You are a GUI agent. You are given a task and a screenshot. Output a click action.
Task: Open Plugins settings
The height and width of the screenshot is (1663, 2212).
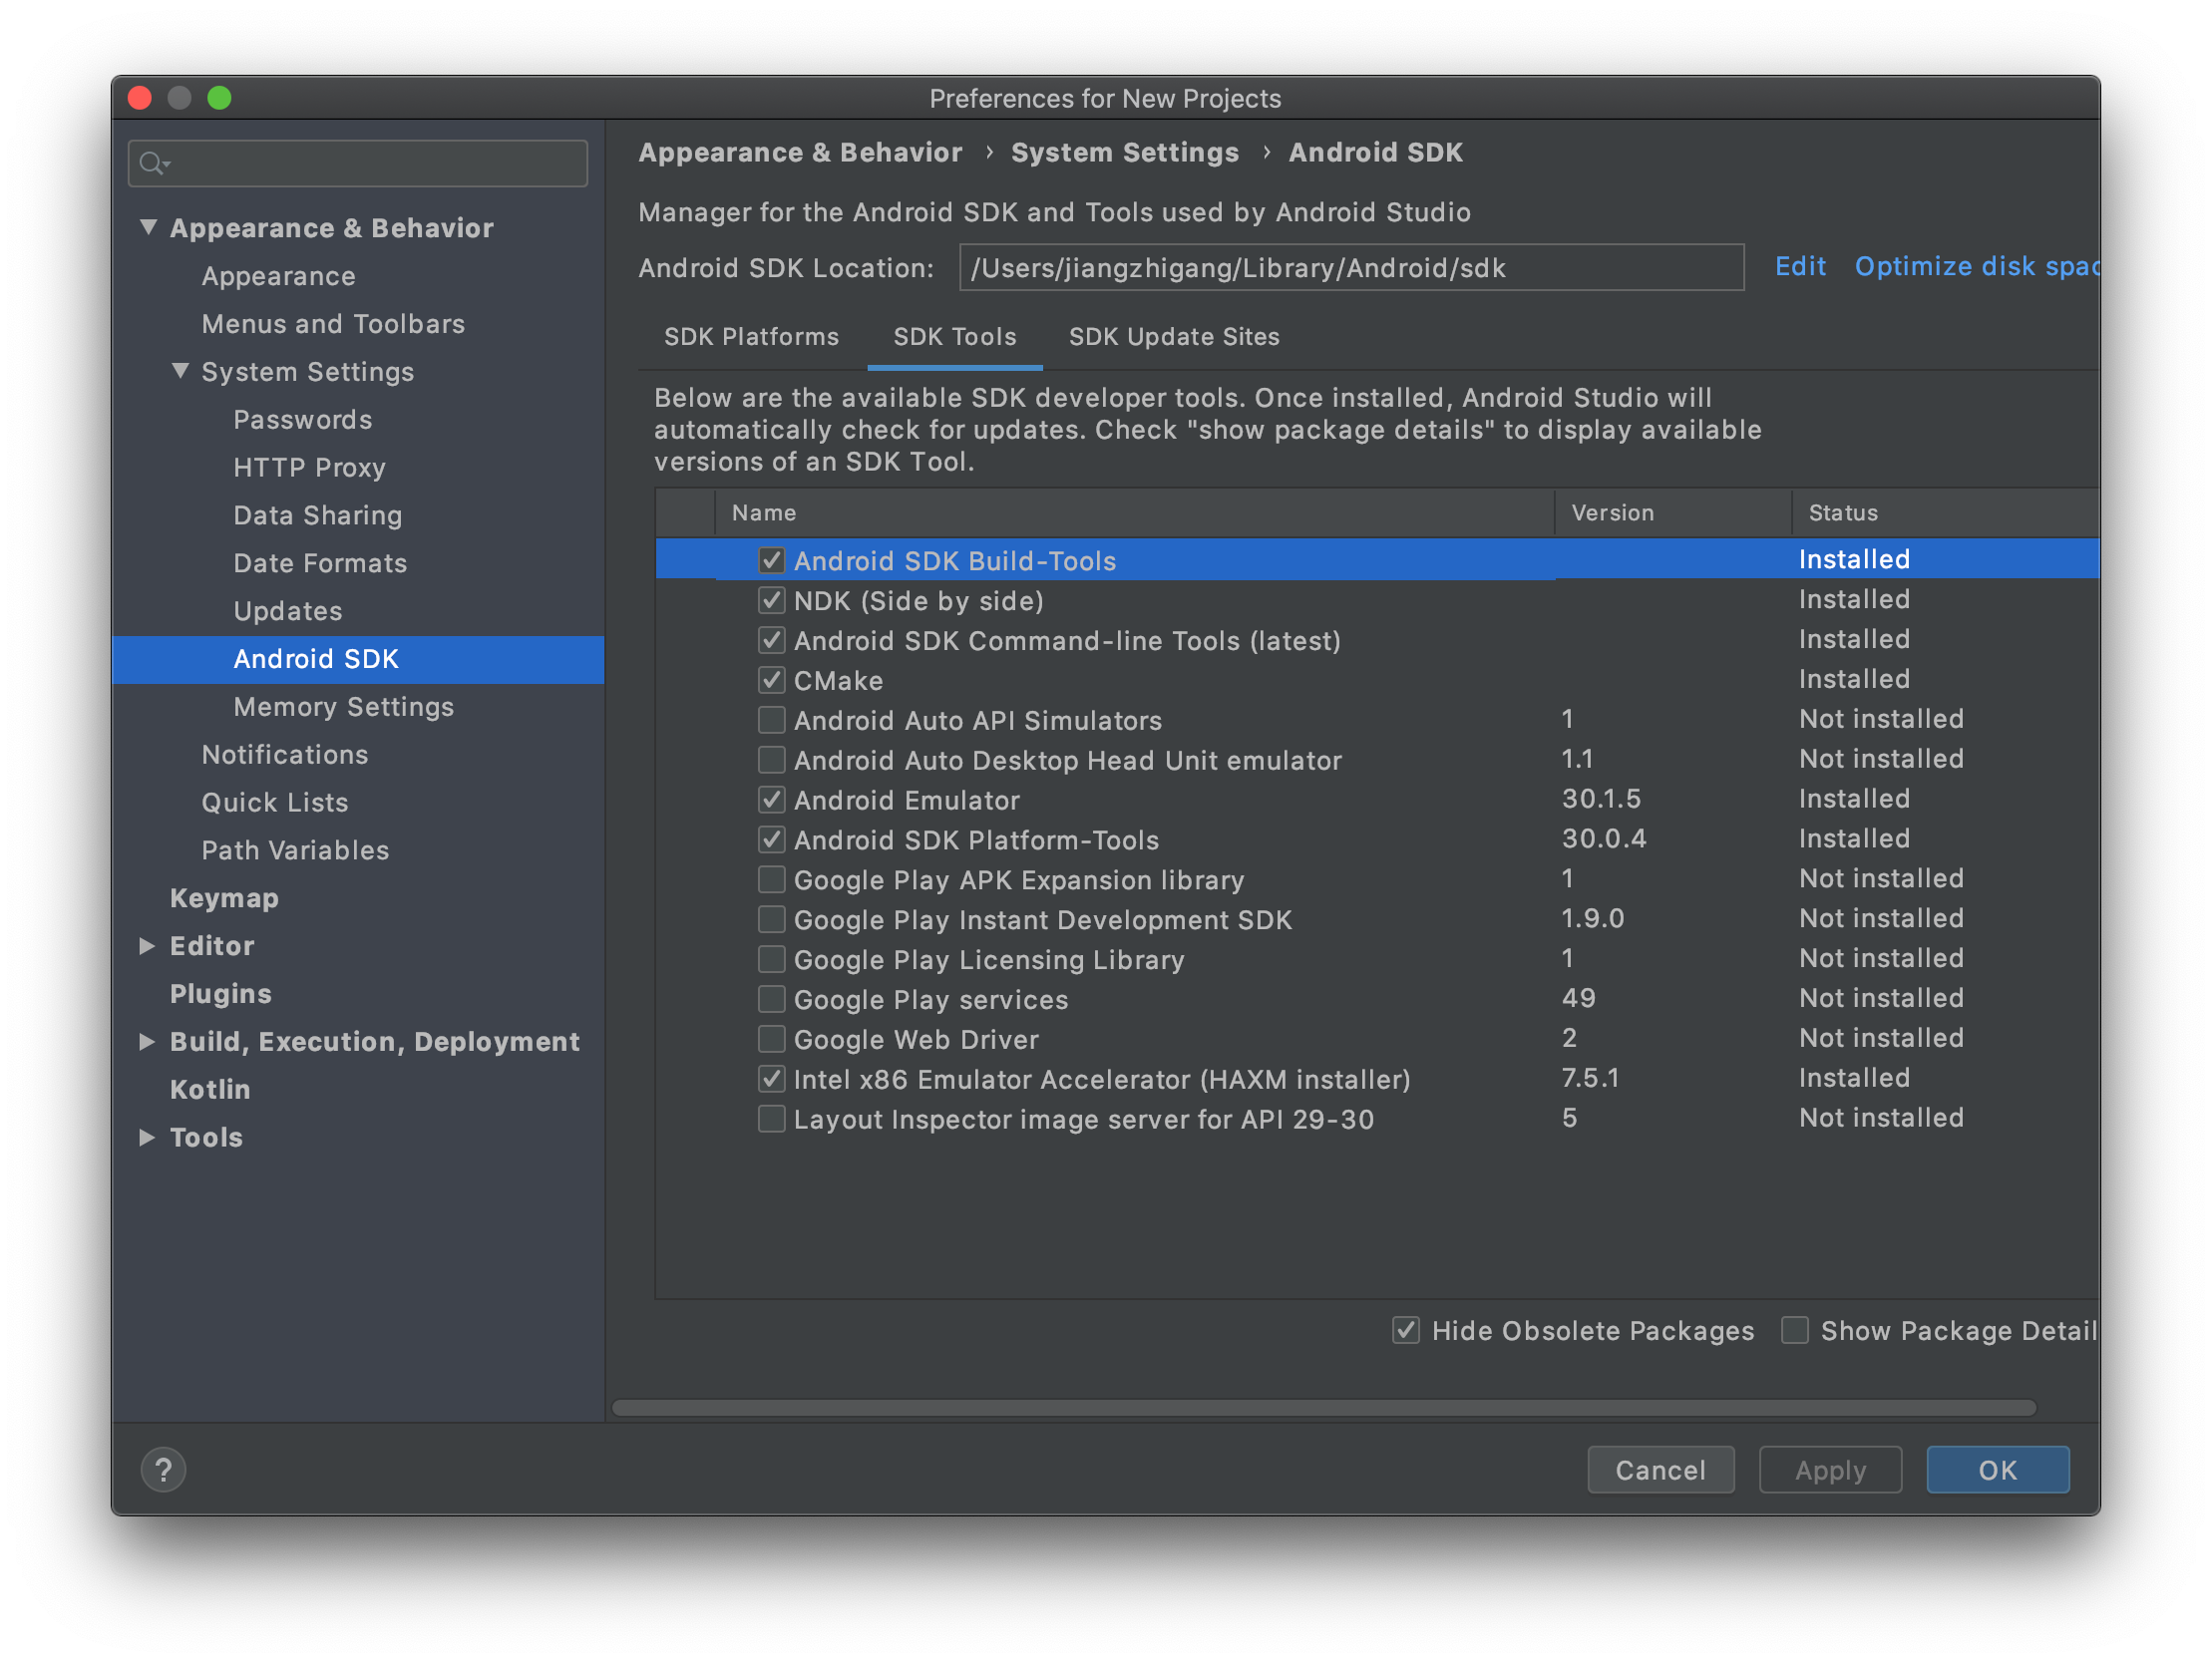220,994
